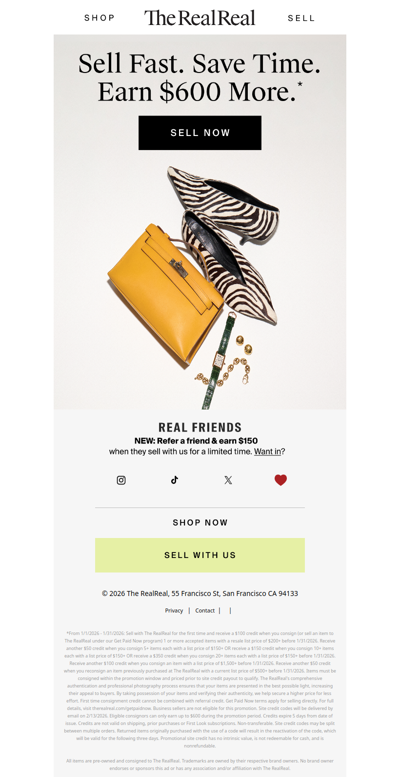Click the "Sell Fast. Save Time." headline
Image resolution: width=400 pixels, height=777 pixels.
pos(199,63)
